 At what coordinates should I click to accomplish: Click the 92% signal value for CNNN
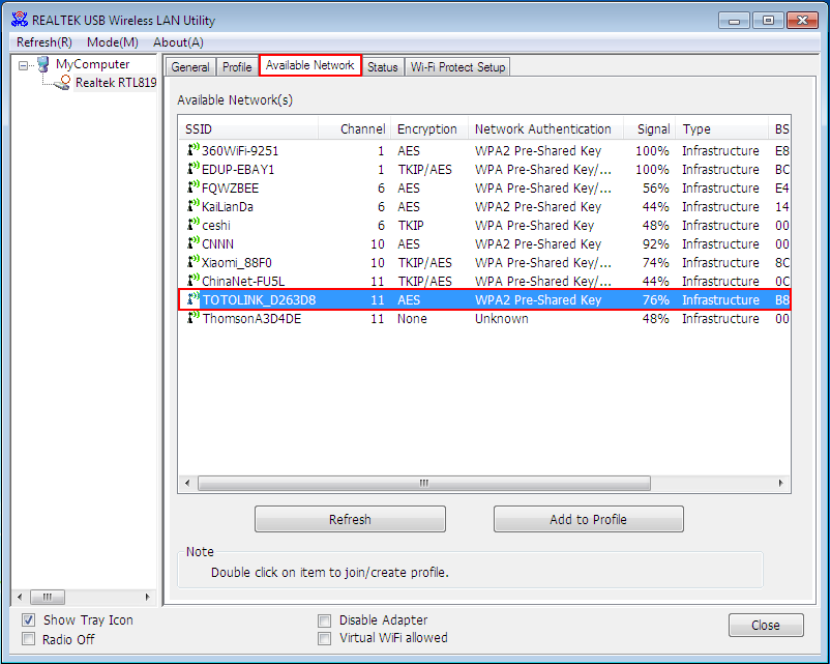click(x=655, y=244)
